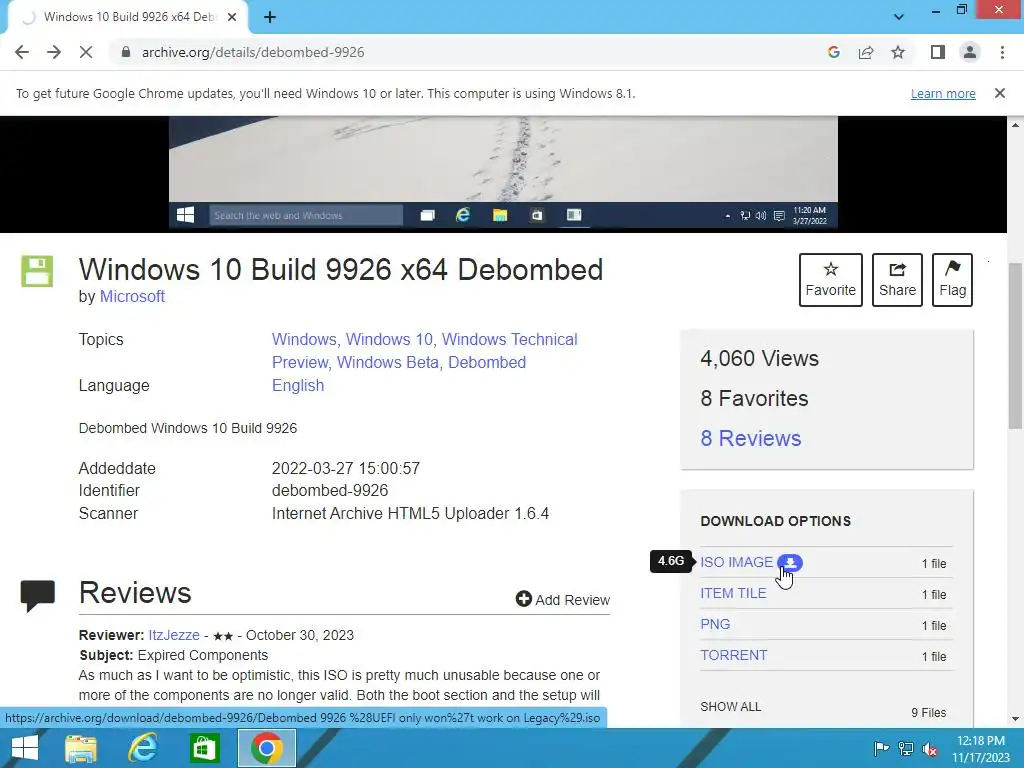Go forward to the next page
Viewport: 1024px width, 768px height.
(54, 52)
